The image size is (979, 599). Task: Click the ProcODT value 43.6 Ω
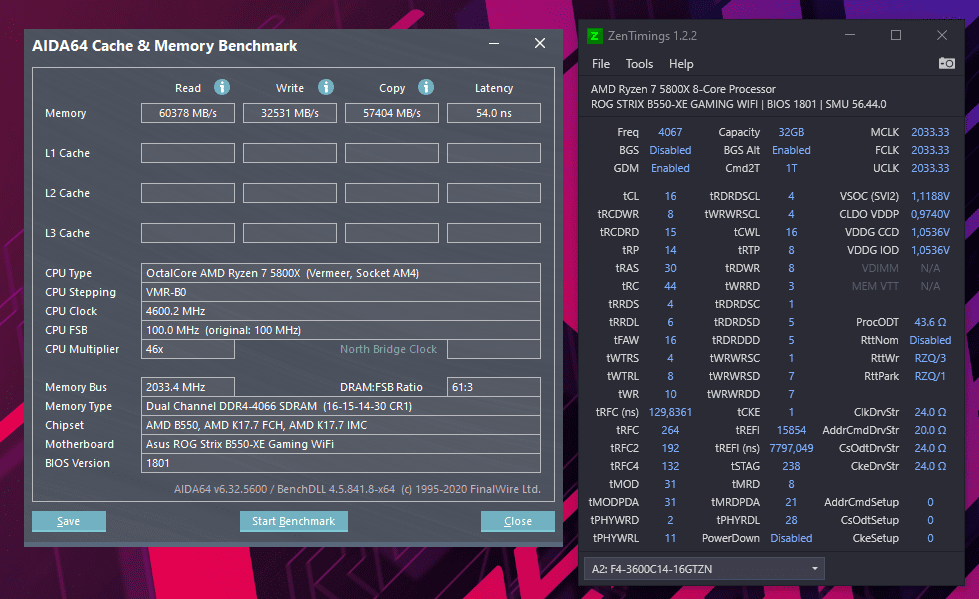click(930, 322)
